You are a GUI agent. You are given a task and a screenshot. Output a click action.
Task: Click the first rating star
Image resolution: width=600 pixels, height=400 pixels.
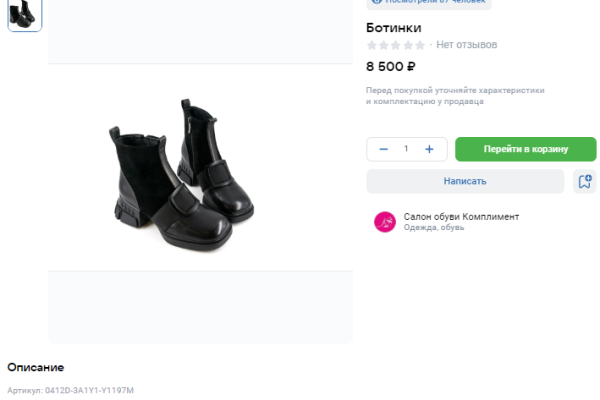(x=372, y=45)
